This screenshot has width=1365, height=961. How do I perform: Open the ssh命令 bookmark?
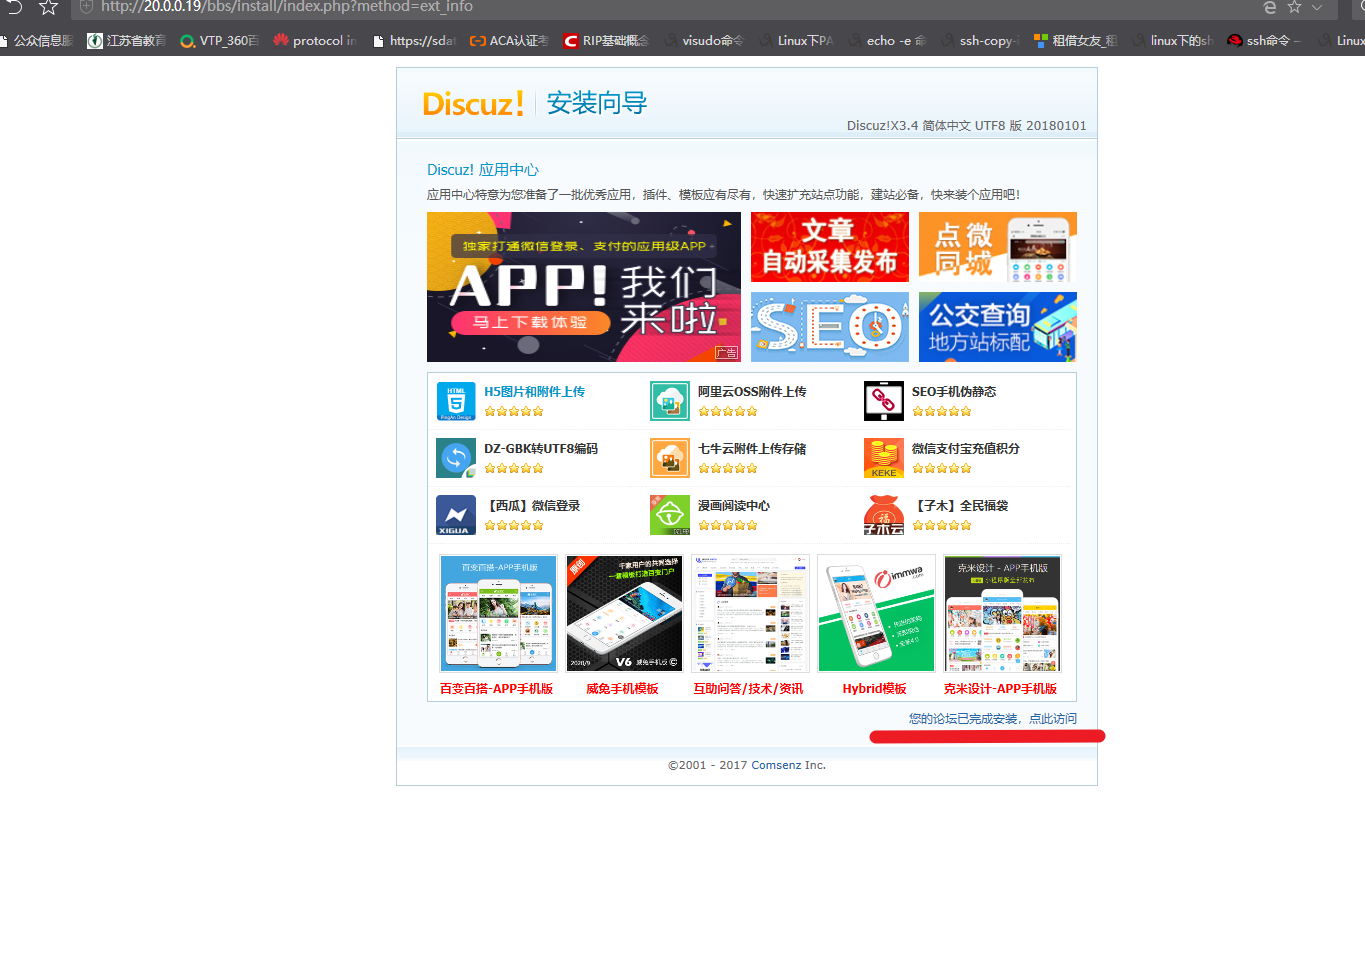1264,41
